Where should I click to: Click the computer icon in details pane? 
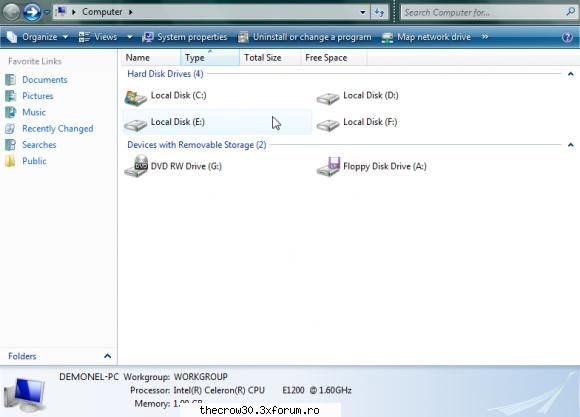pyautogui.click(x=25, y=394)
